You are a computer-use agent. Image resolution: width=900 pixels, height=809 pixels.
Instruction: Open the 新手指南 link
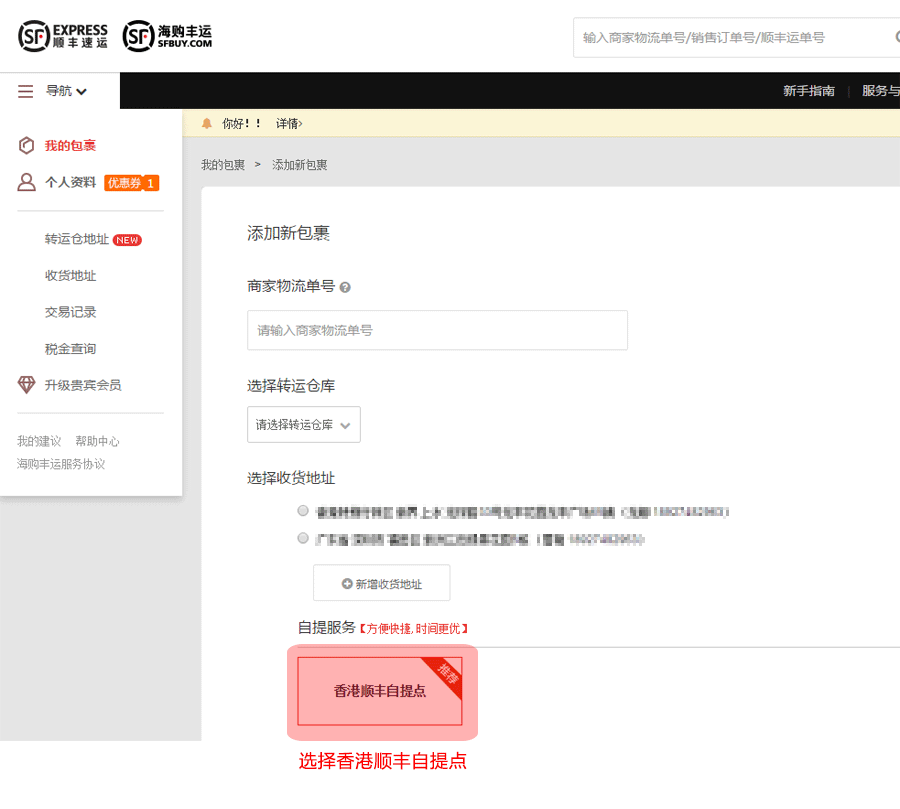[808, 91]
